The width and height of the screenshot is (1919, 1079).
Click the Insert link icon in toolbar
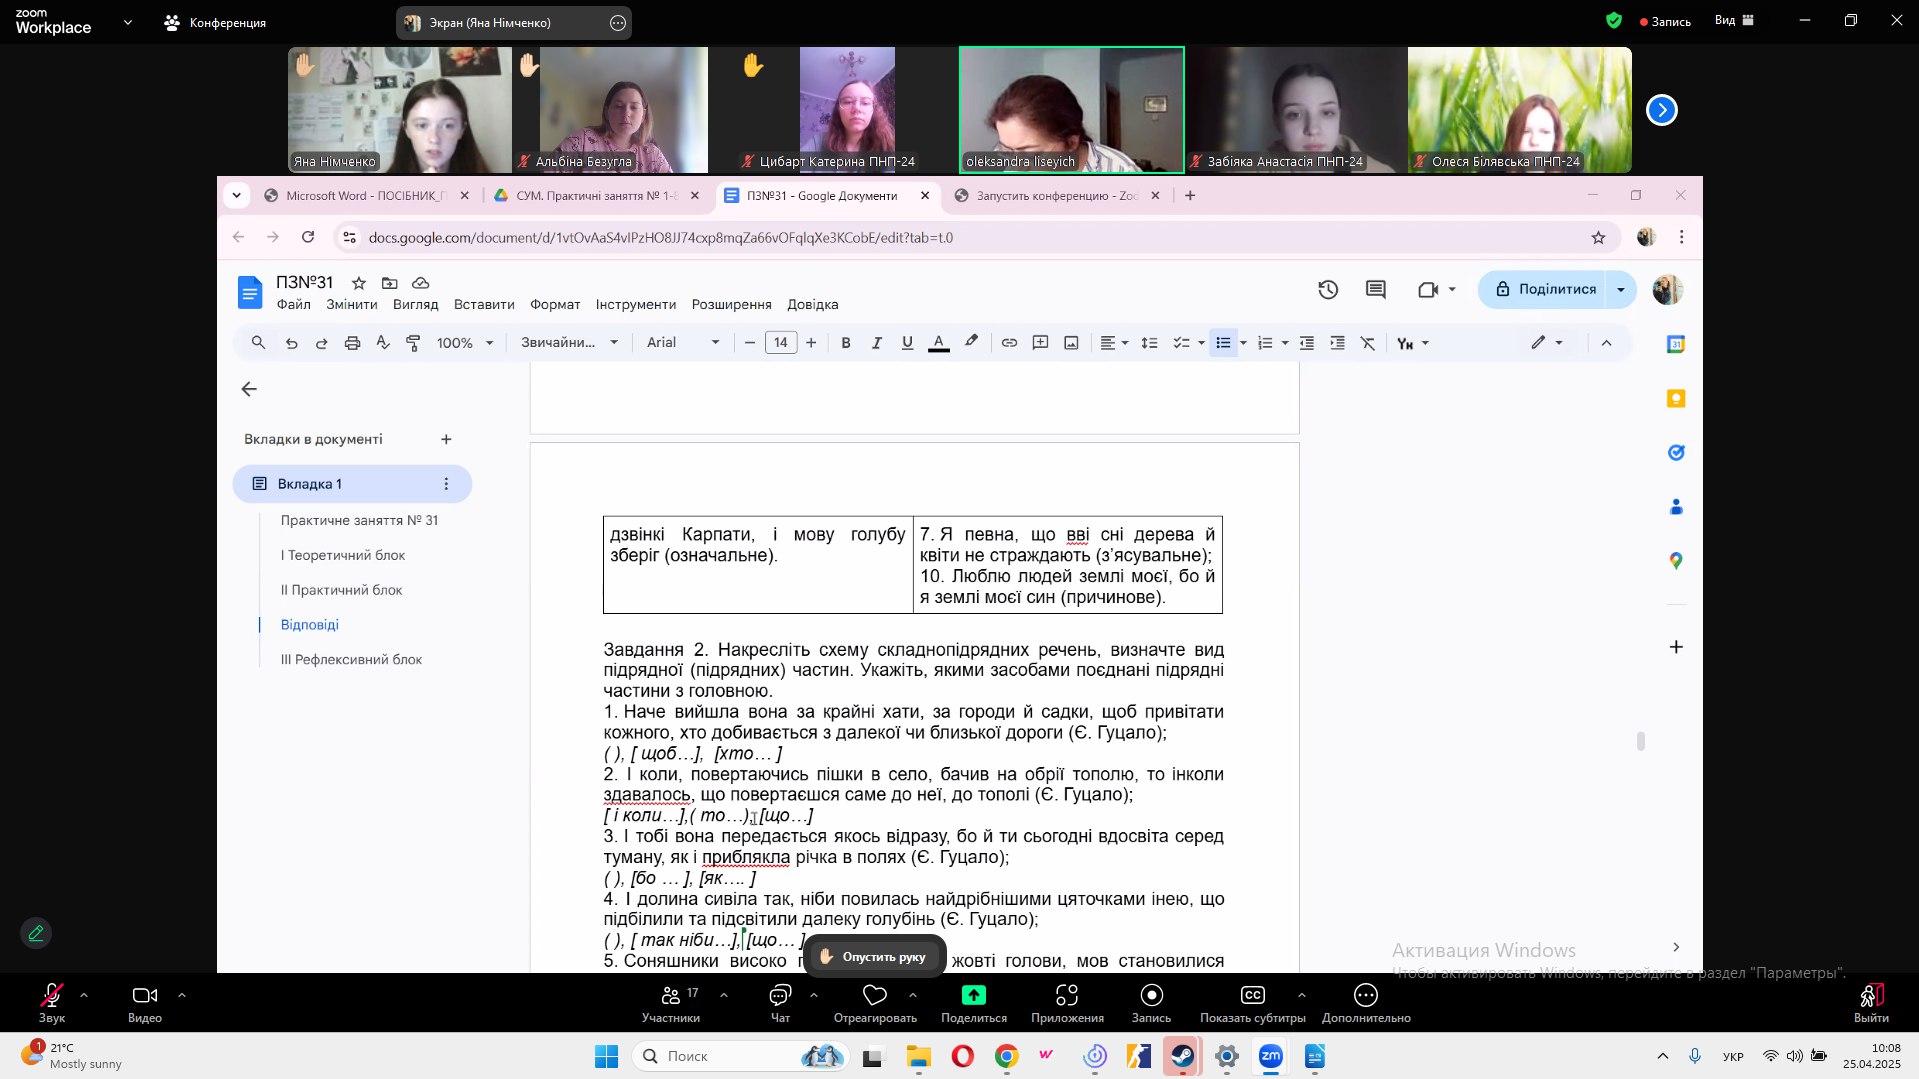pos(1009,343)
